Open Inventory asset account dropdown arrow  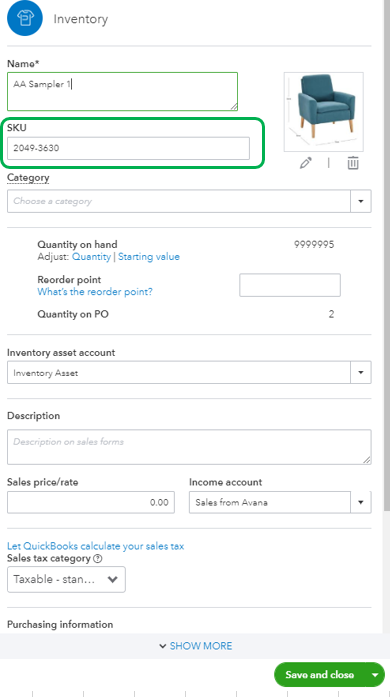[x=361, y=373]
